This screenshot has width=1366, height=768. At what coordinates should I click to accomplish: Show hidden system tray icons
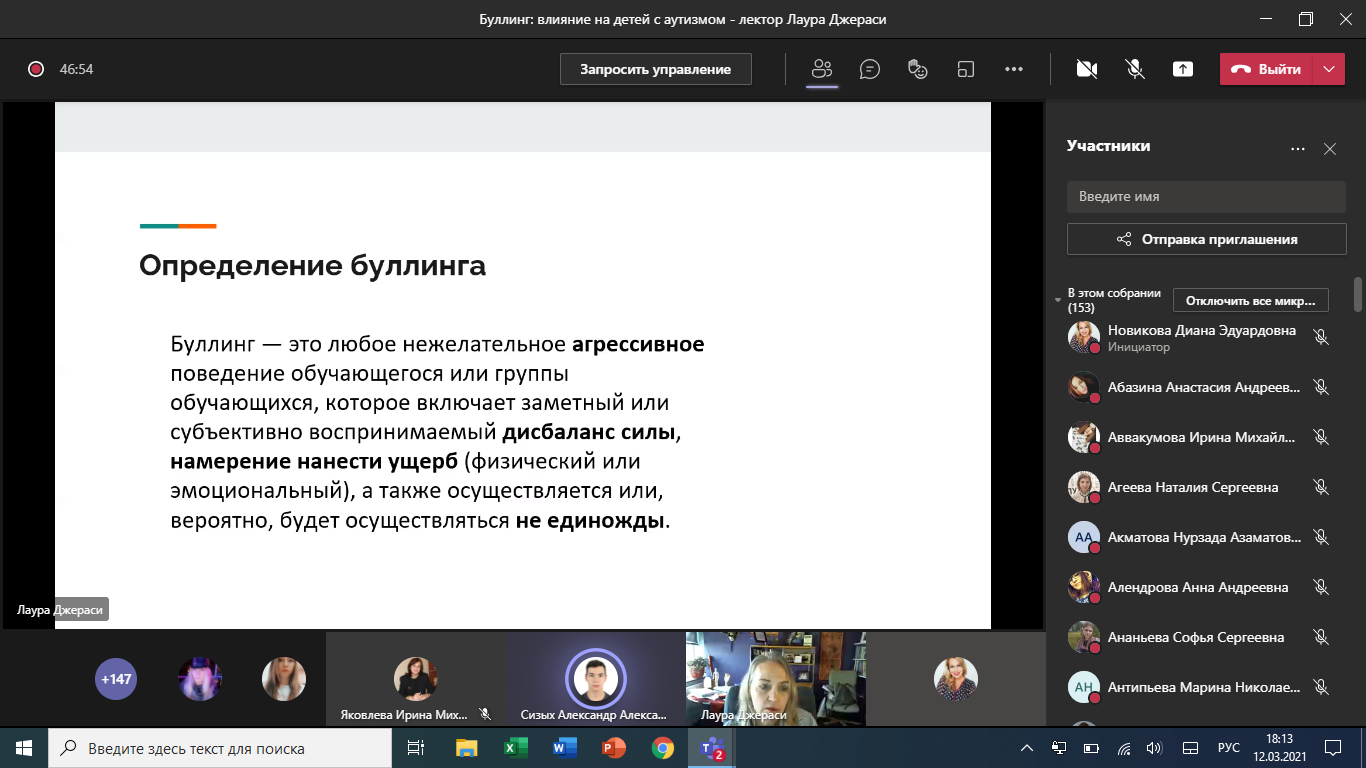[x=1027, y=748]
